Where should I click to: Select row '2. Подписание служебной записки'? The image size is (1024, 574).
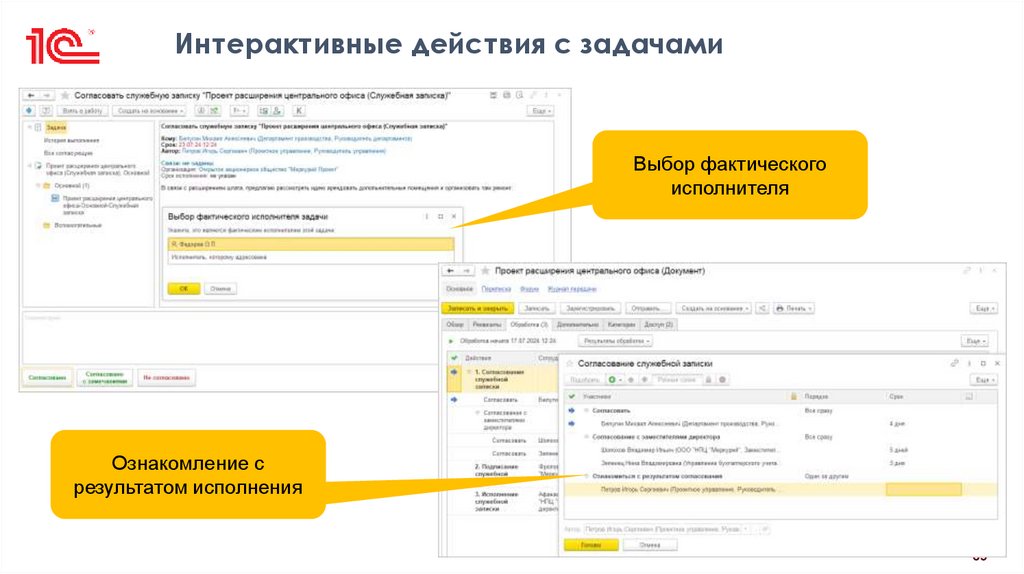pos(503,470)
